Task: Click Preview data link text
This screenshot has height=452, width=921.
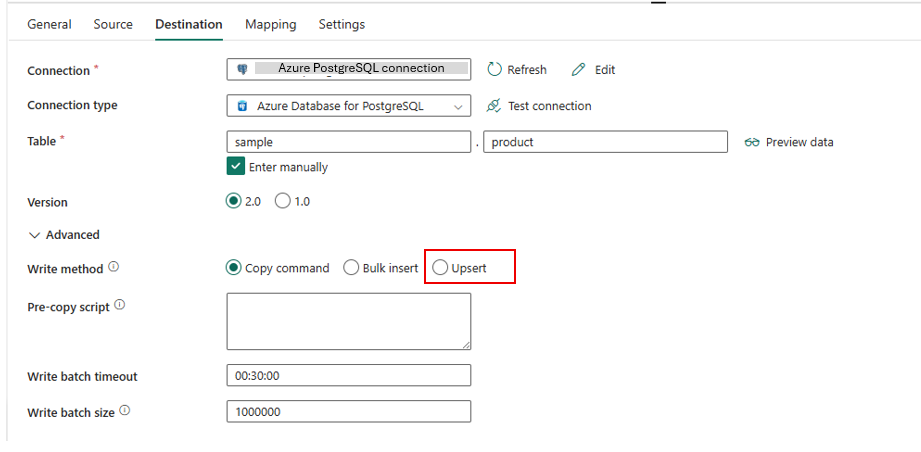Action: (799, 142)
